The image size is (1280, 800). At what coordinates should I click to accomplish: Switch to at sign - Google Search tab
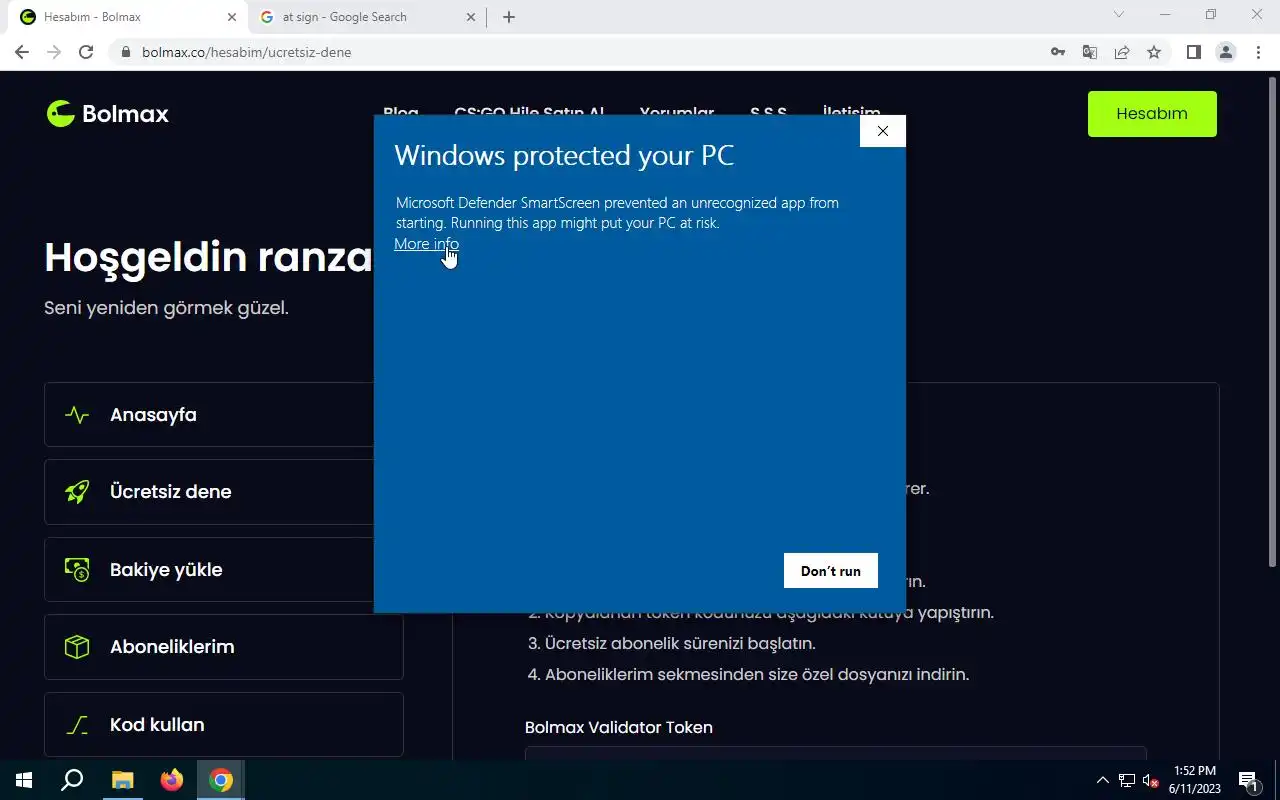(x=366, y=17)
